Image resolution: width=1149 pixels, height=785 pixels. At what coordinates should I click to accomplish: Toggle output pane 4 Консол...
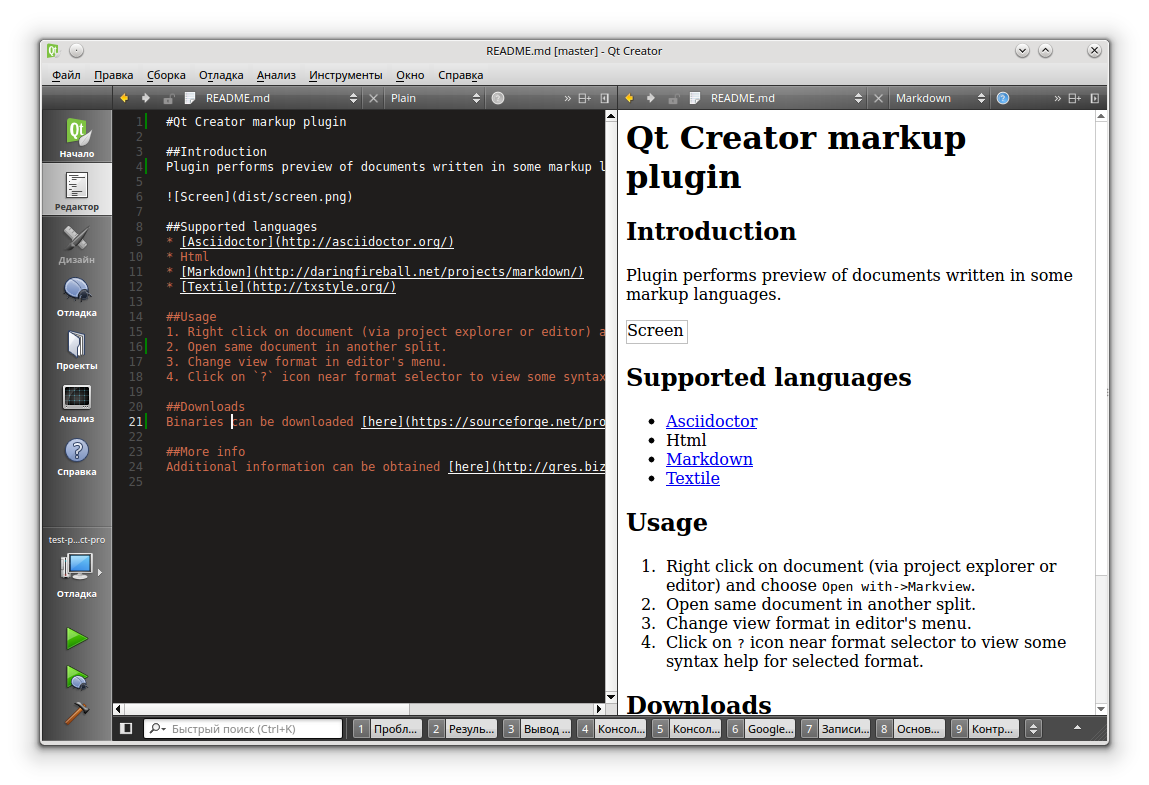click(x=612, y=729)
